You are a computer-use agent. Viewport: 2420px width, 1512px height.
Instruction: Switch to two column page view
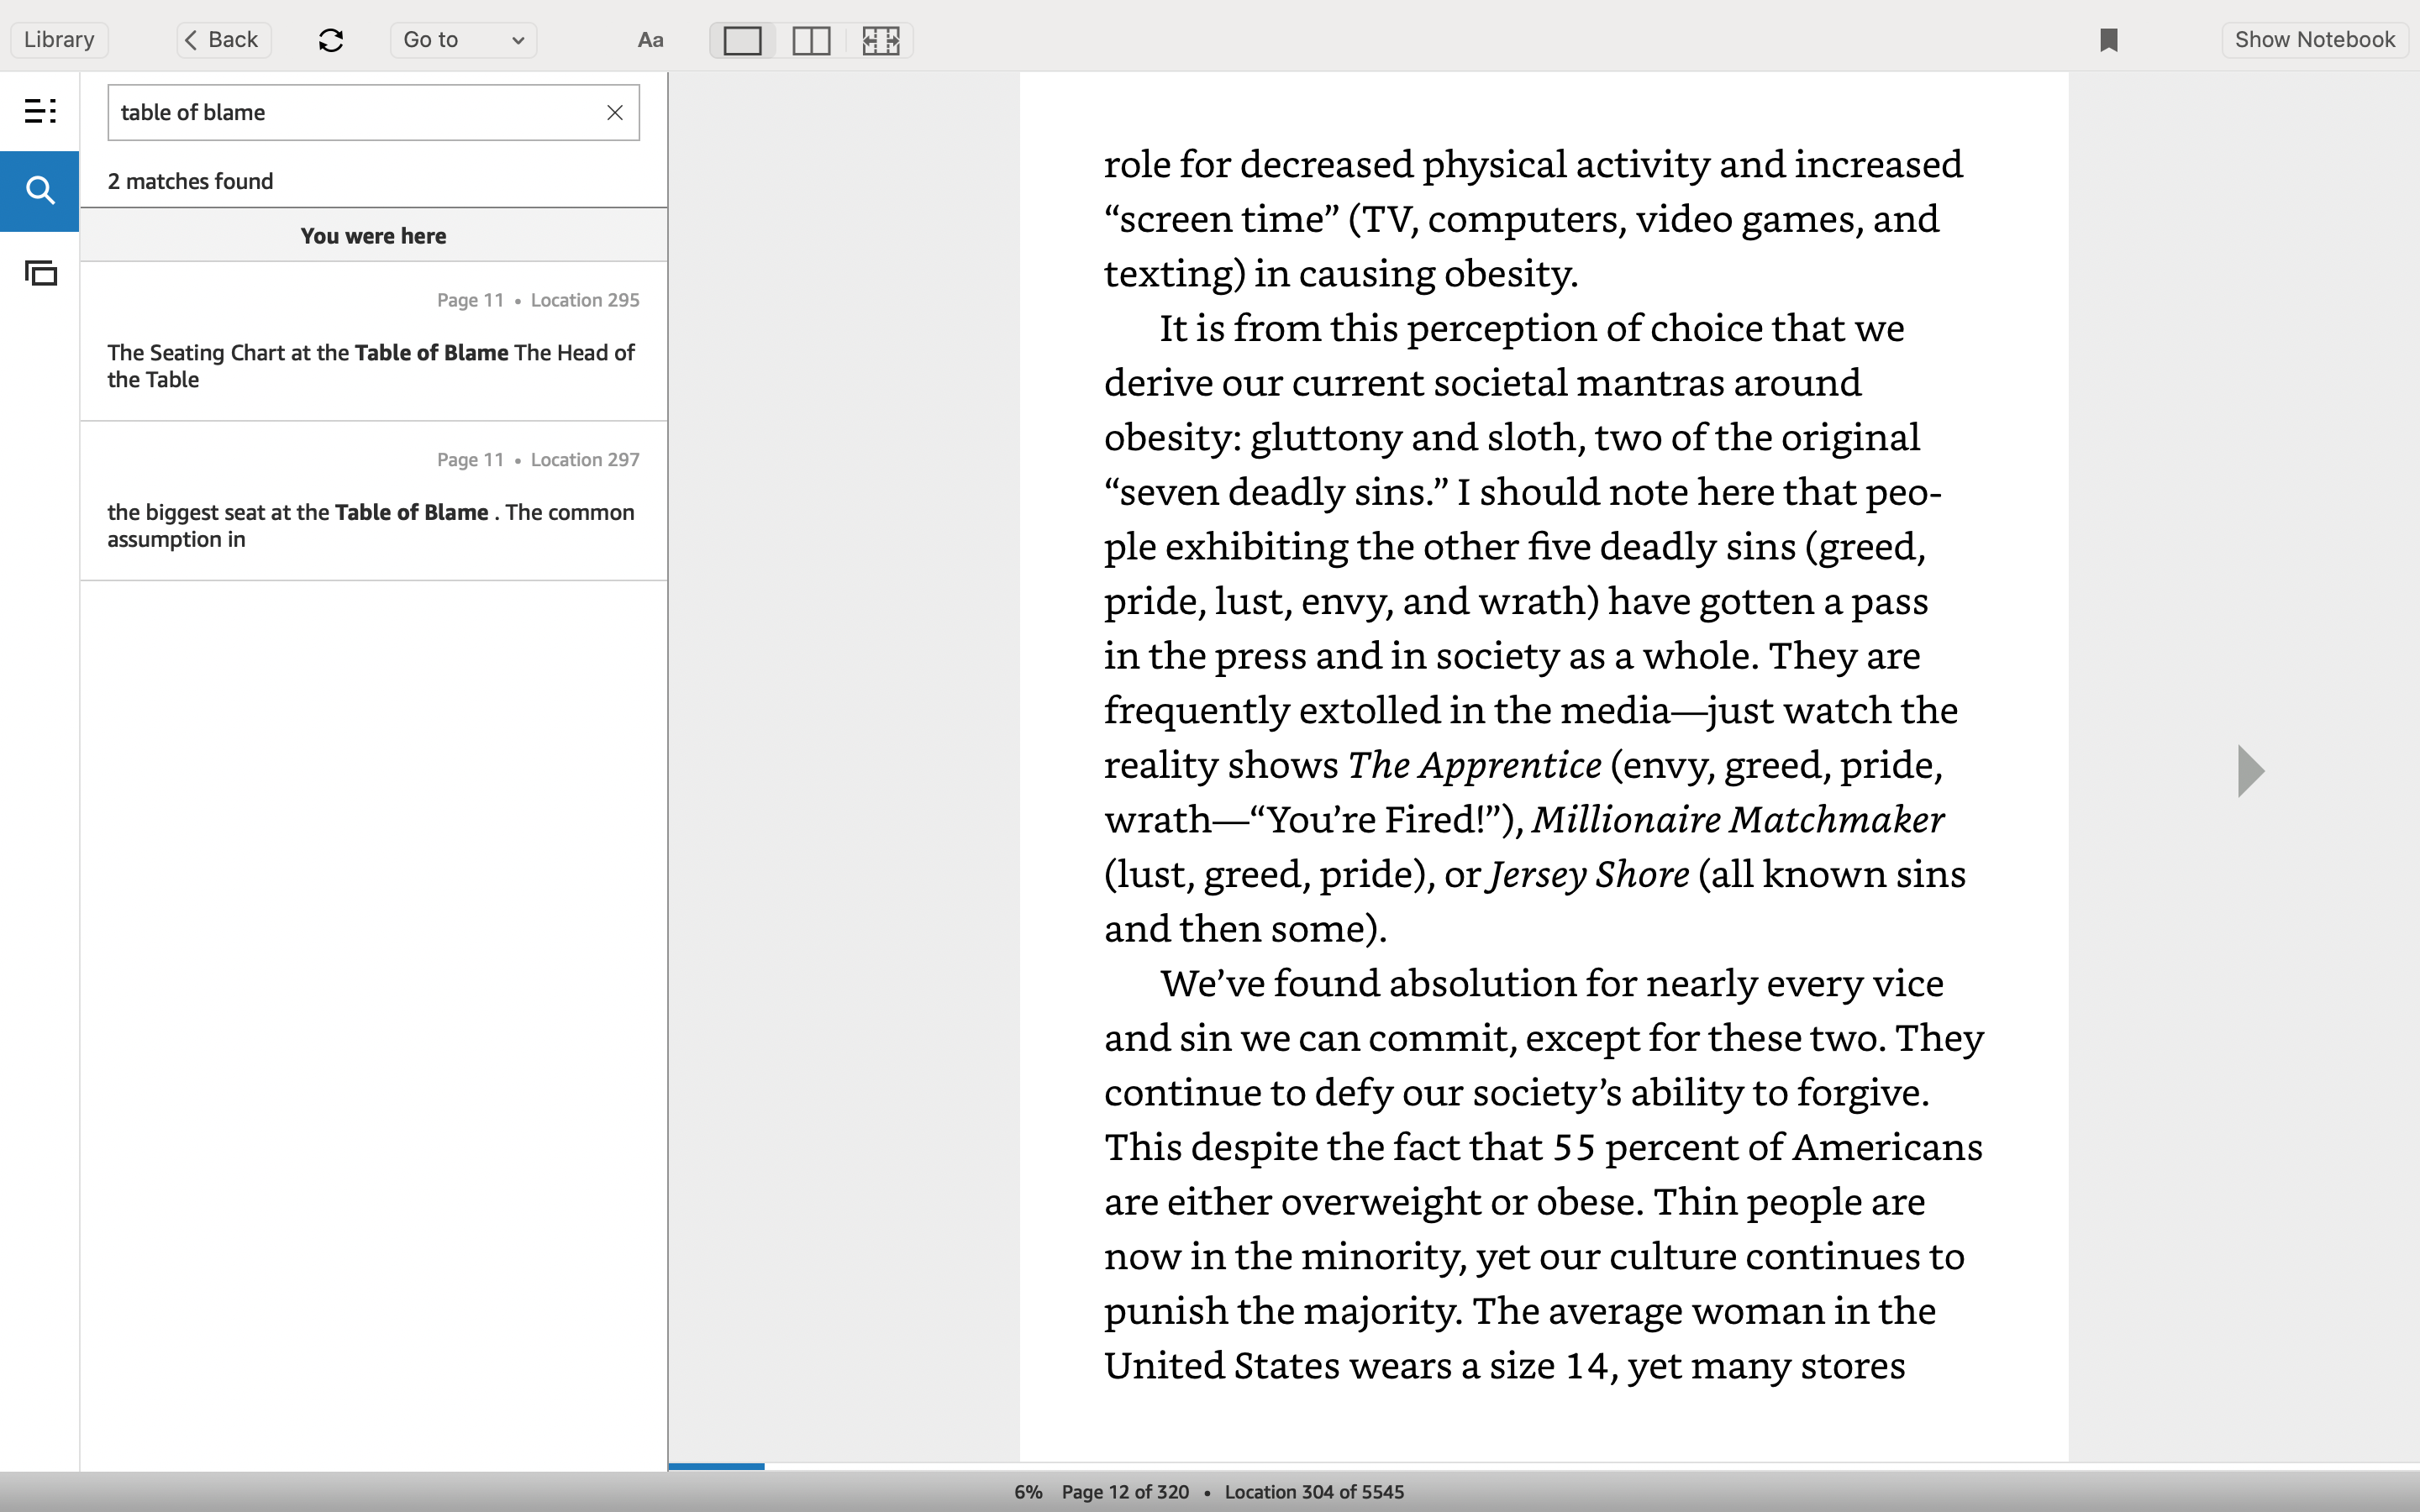pyautogui.click(x=811, y=40)
